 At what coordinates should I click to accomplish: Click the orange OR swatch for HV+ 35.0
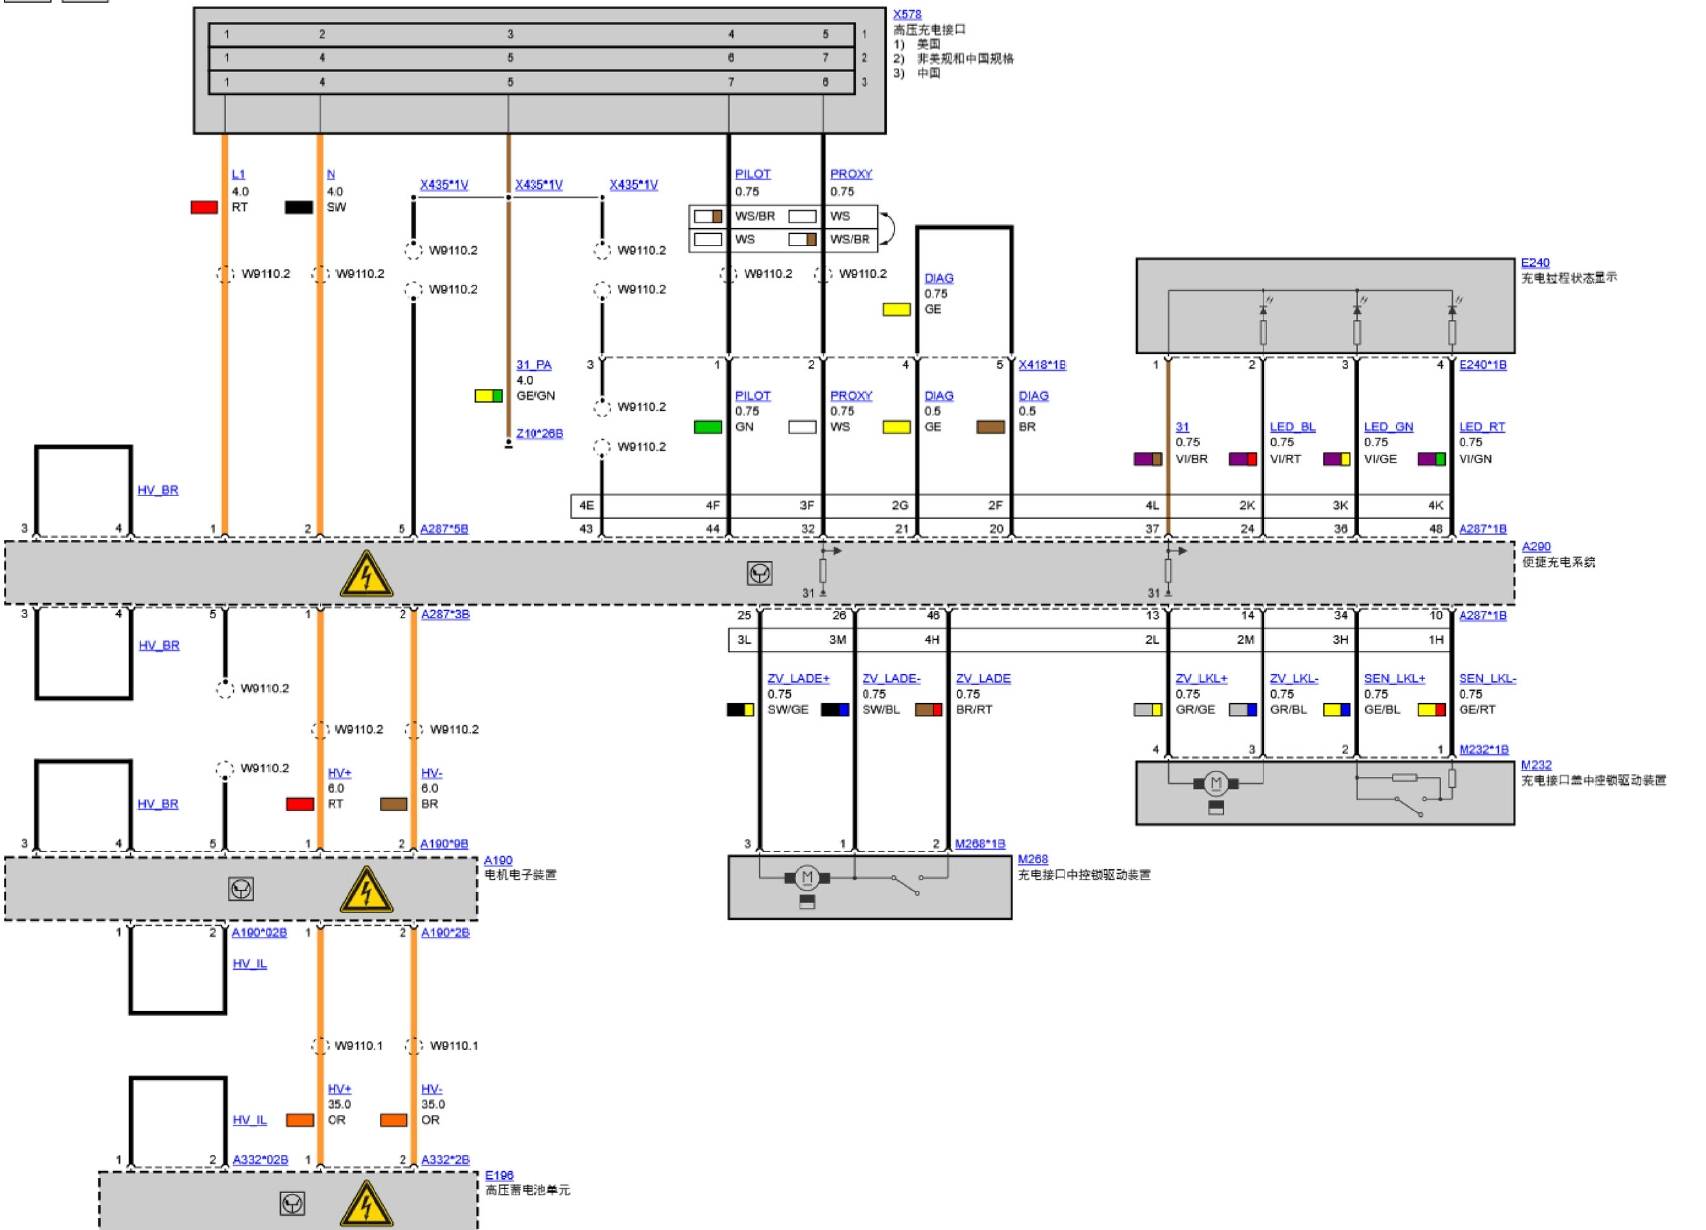point(300,1120)
